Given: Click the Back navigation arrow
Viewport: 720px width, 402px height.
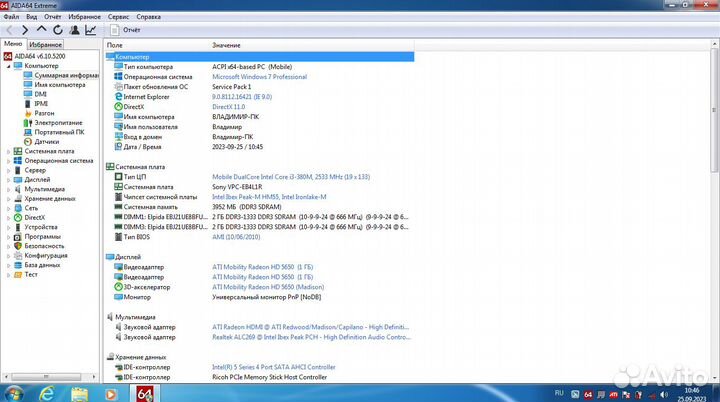Looking at the screenshot, I should pos(9,30).
